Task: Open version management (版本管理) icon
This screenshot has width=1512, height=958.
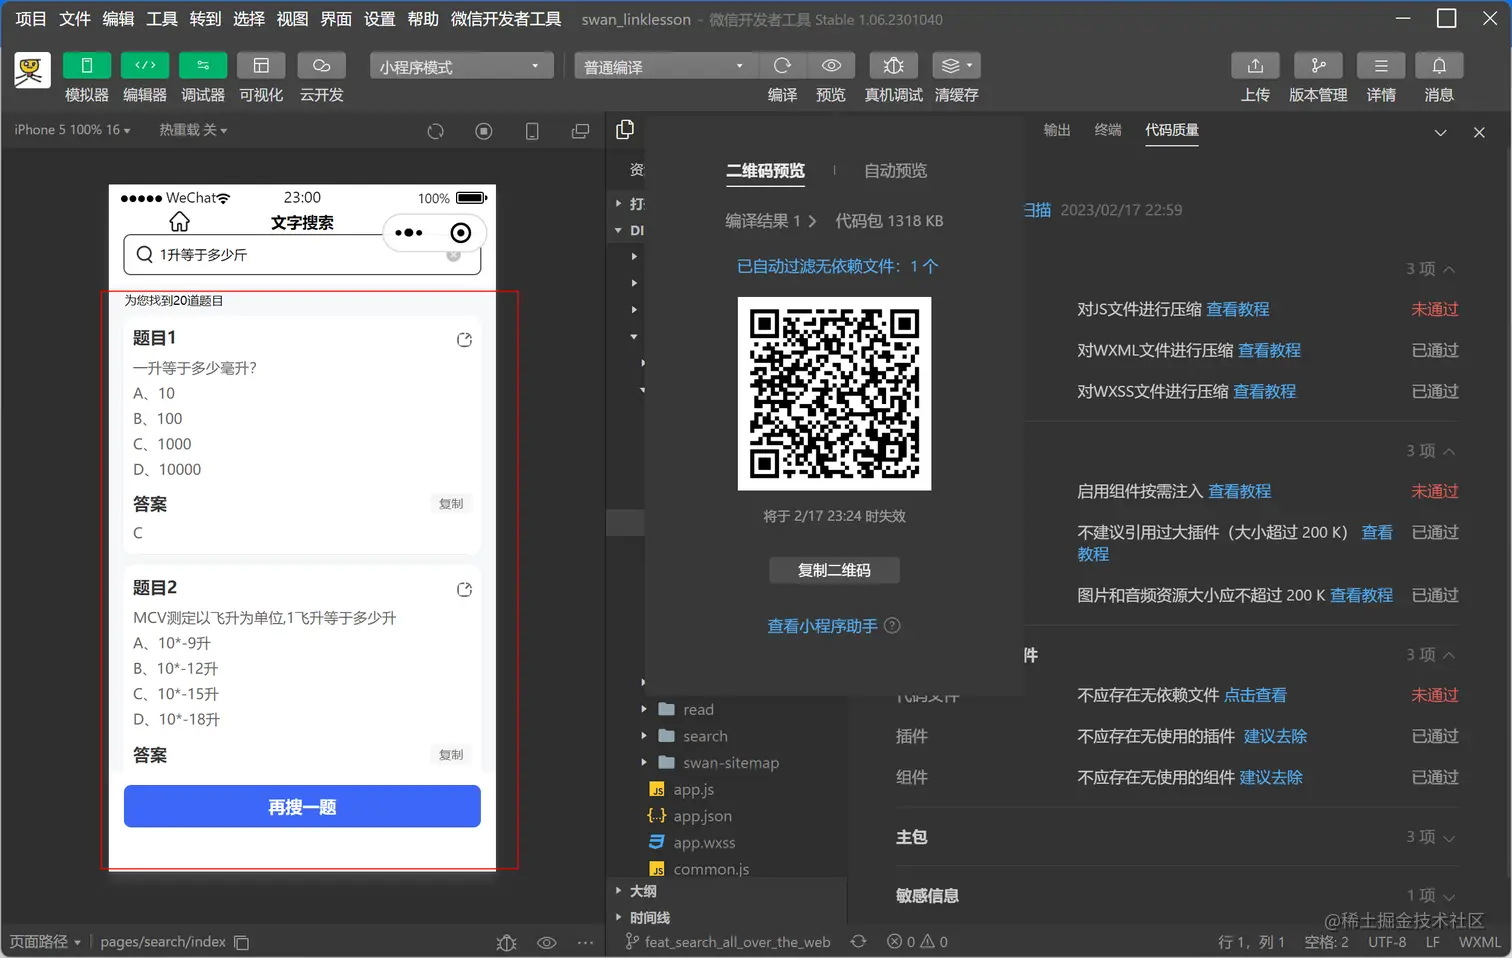Action: [1318, 65]
